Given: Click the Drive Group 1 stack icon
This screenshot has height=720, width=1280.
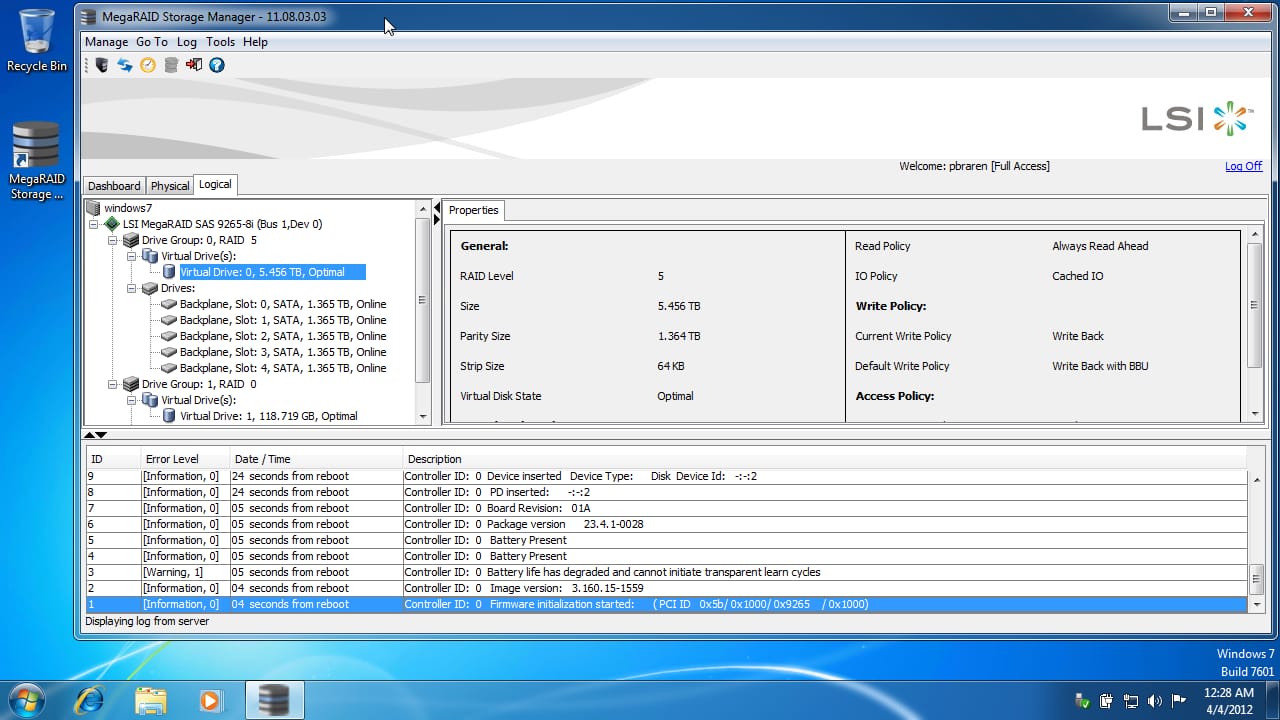Looking at the screenshot, I should [131, 384].
